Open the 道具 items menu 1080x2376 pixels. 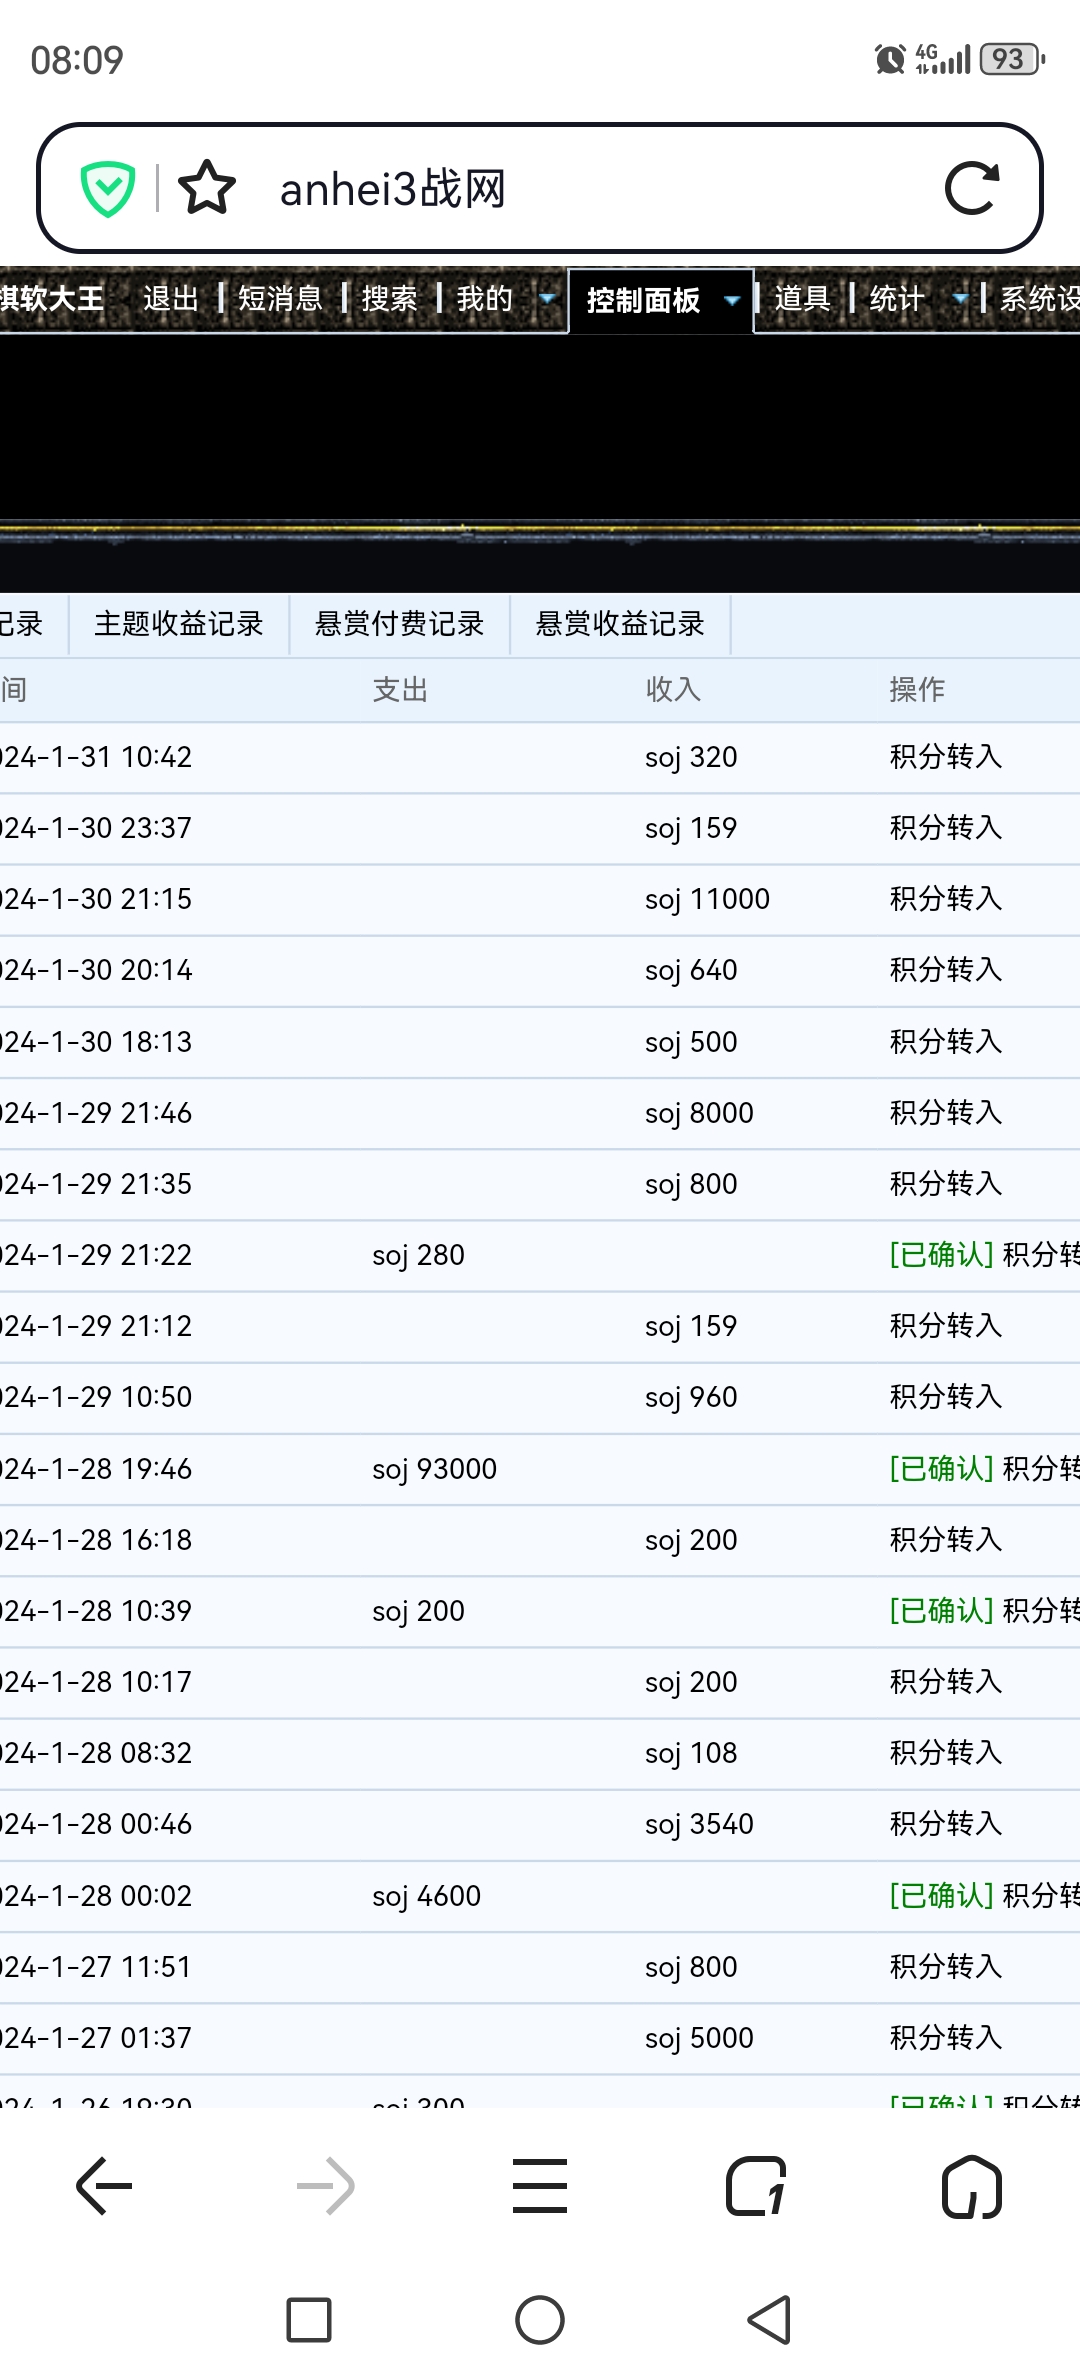point(802,298)
